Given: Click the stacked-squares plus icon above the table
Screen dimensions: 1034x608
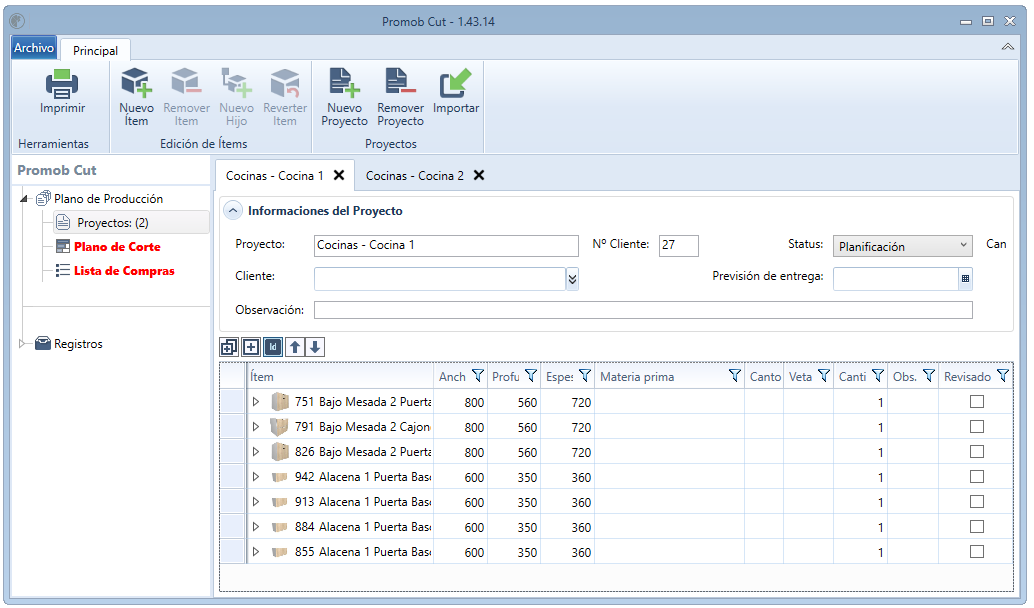Looking at the screenshot, I should point(229,347).
